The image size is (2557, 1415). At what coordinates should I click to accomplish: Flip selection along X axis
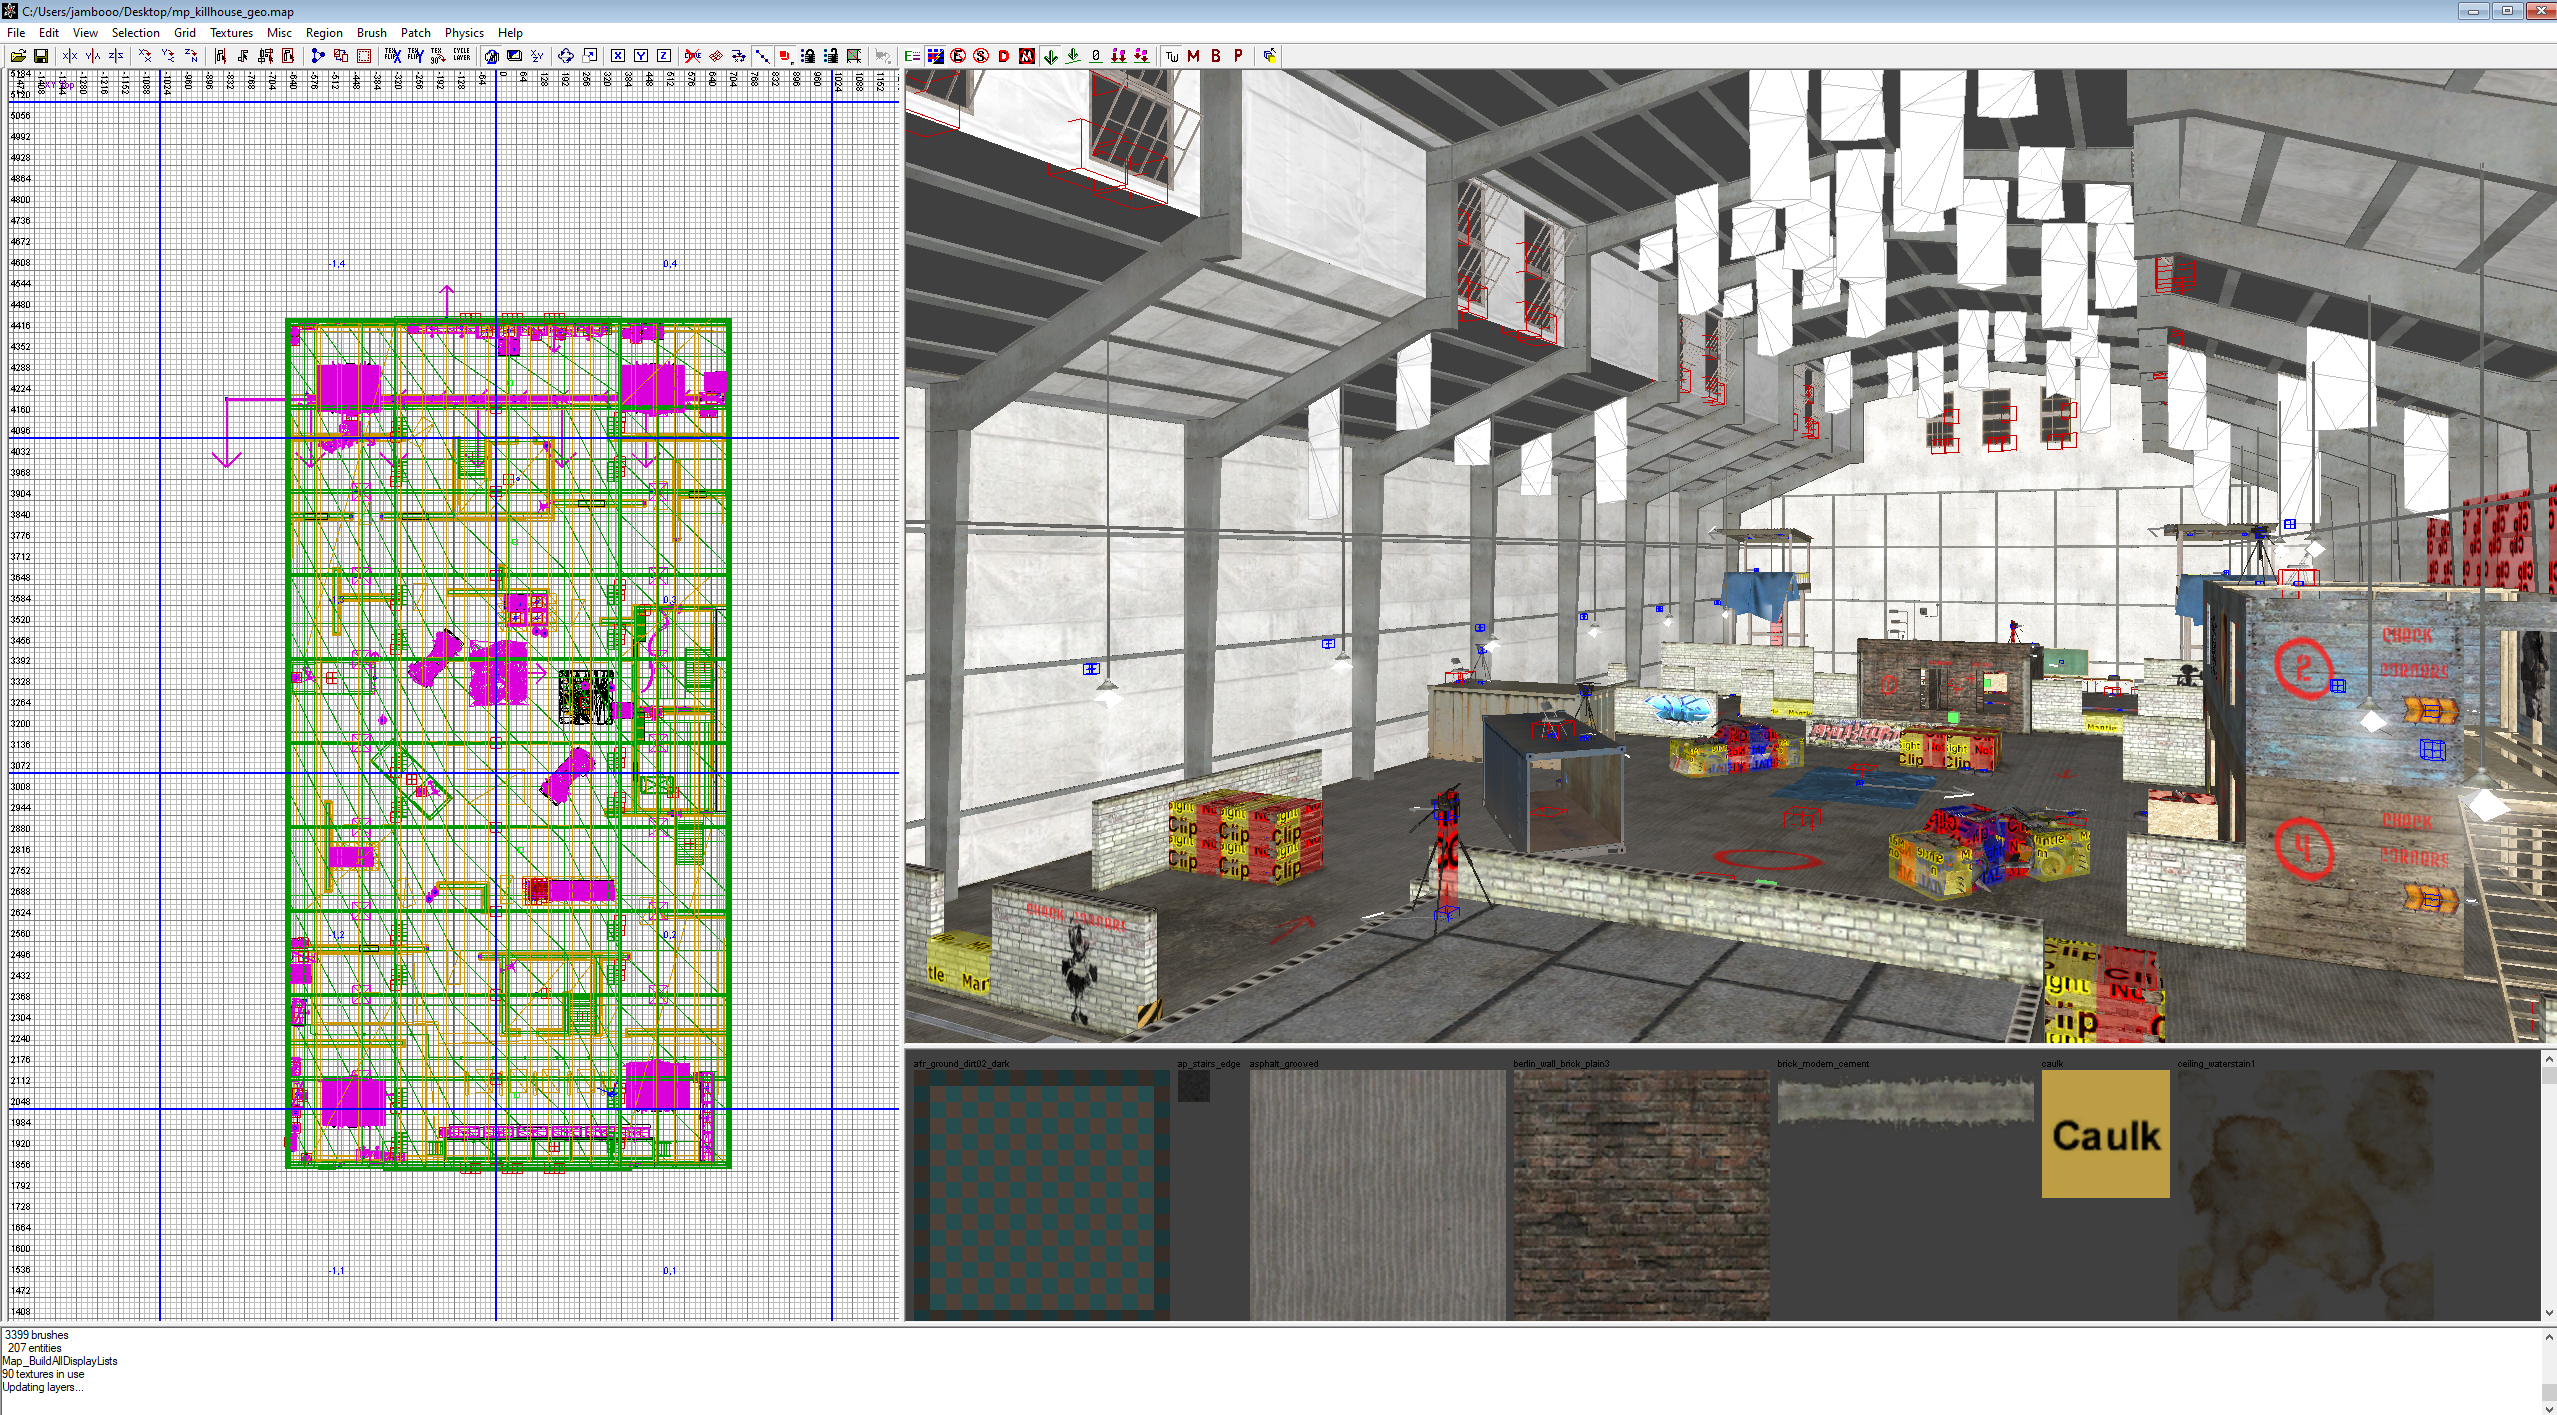70,56
